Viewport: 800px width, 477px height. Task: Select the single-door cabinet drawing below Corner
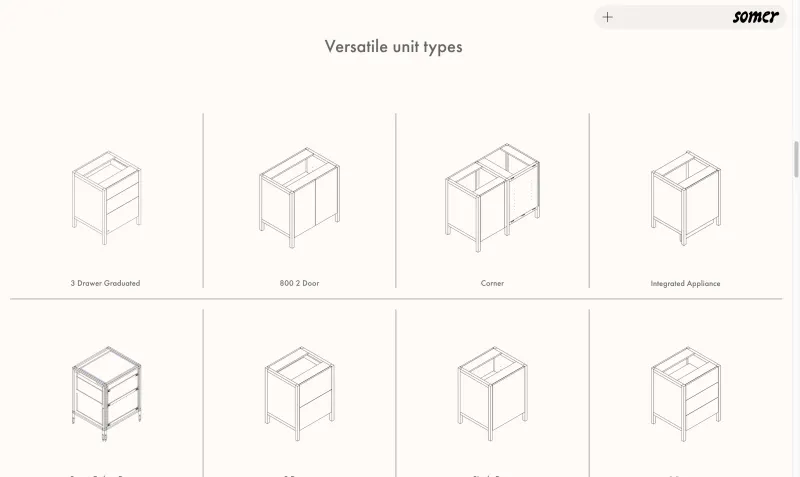(x=492, y=393)
